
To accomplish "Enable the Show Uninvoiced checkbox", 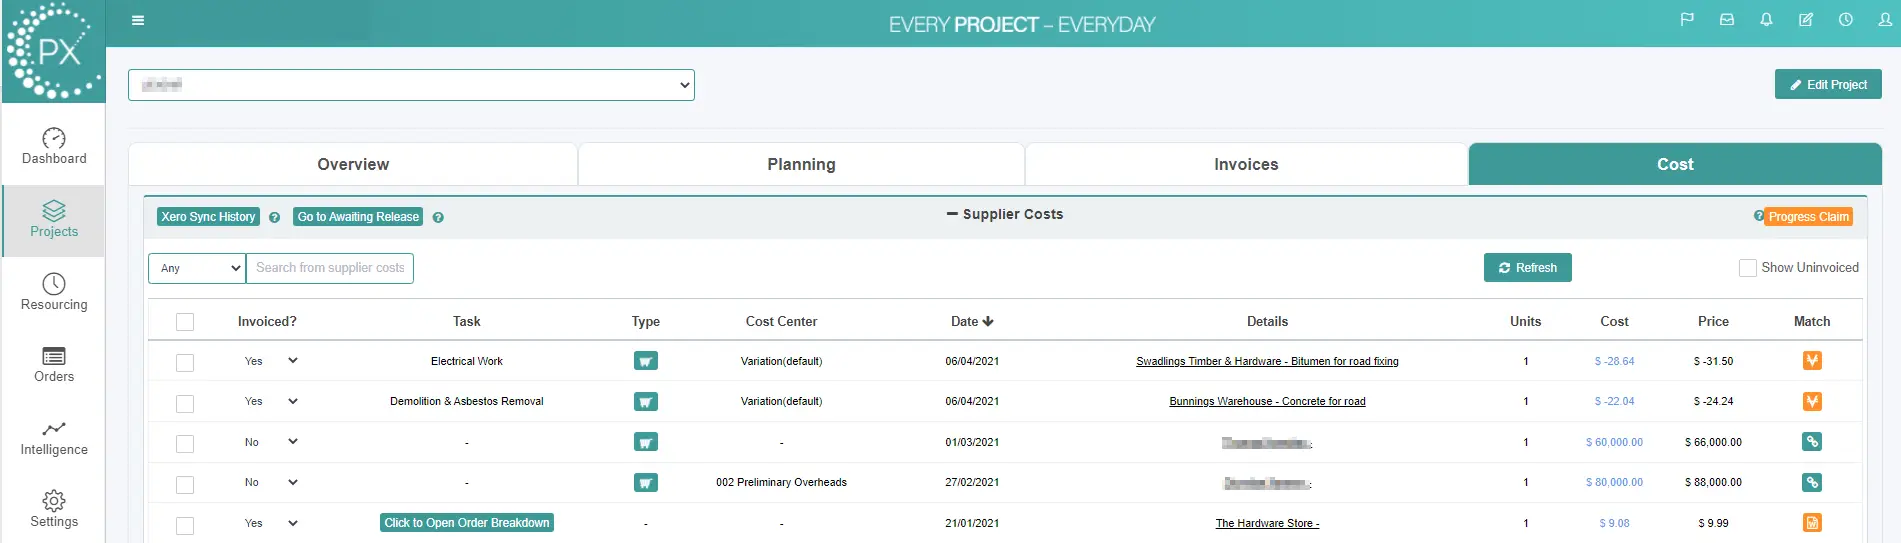I will (1748, 268).
